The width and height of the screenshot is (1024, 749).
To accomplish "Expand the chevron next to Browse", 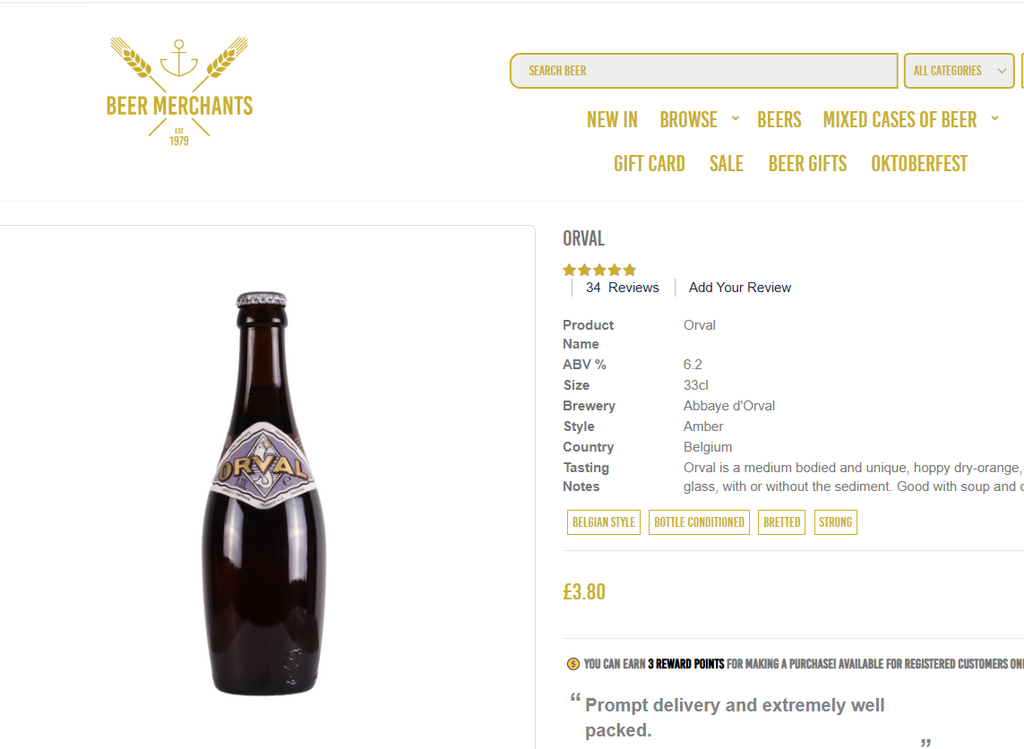I will (x=735, y=119).
